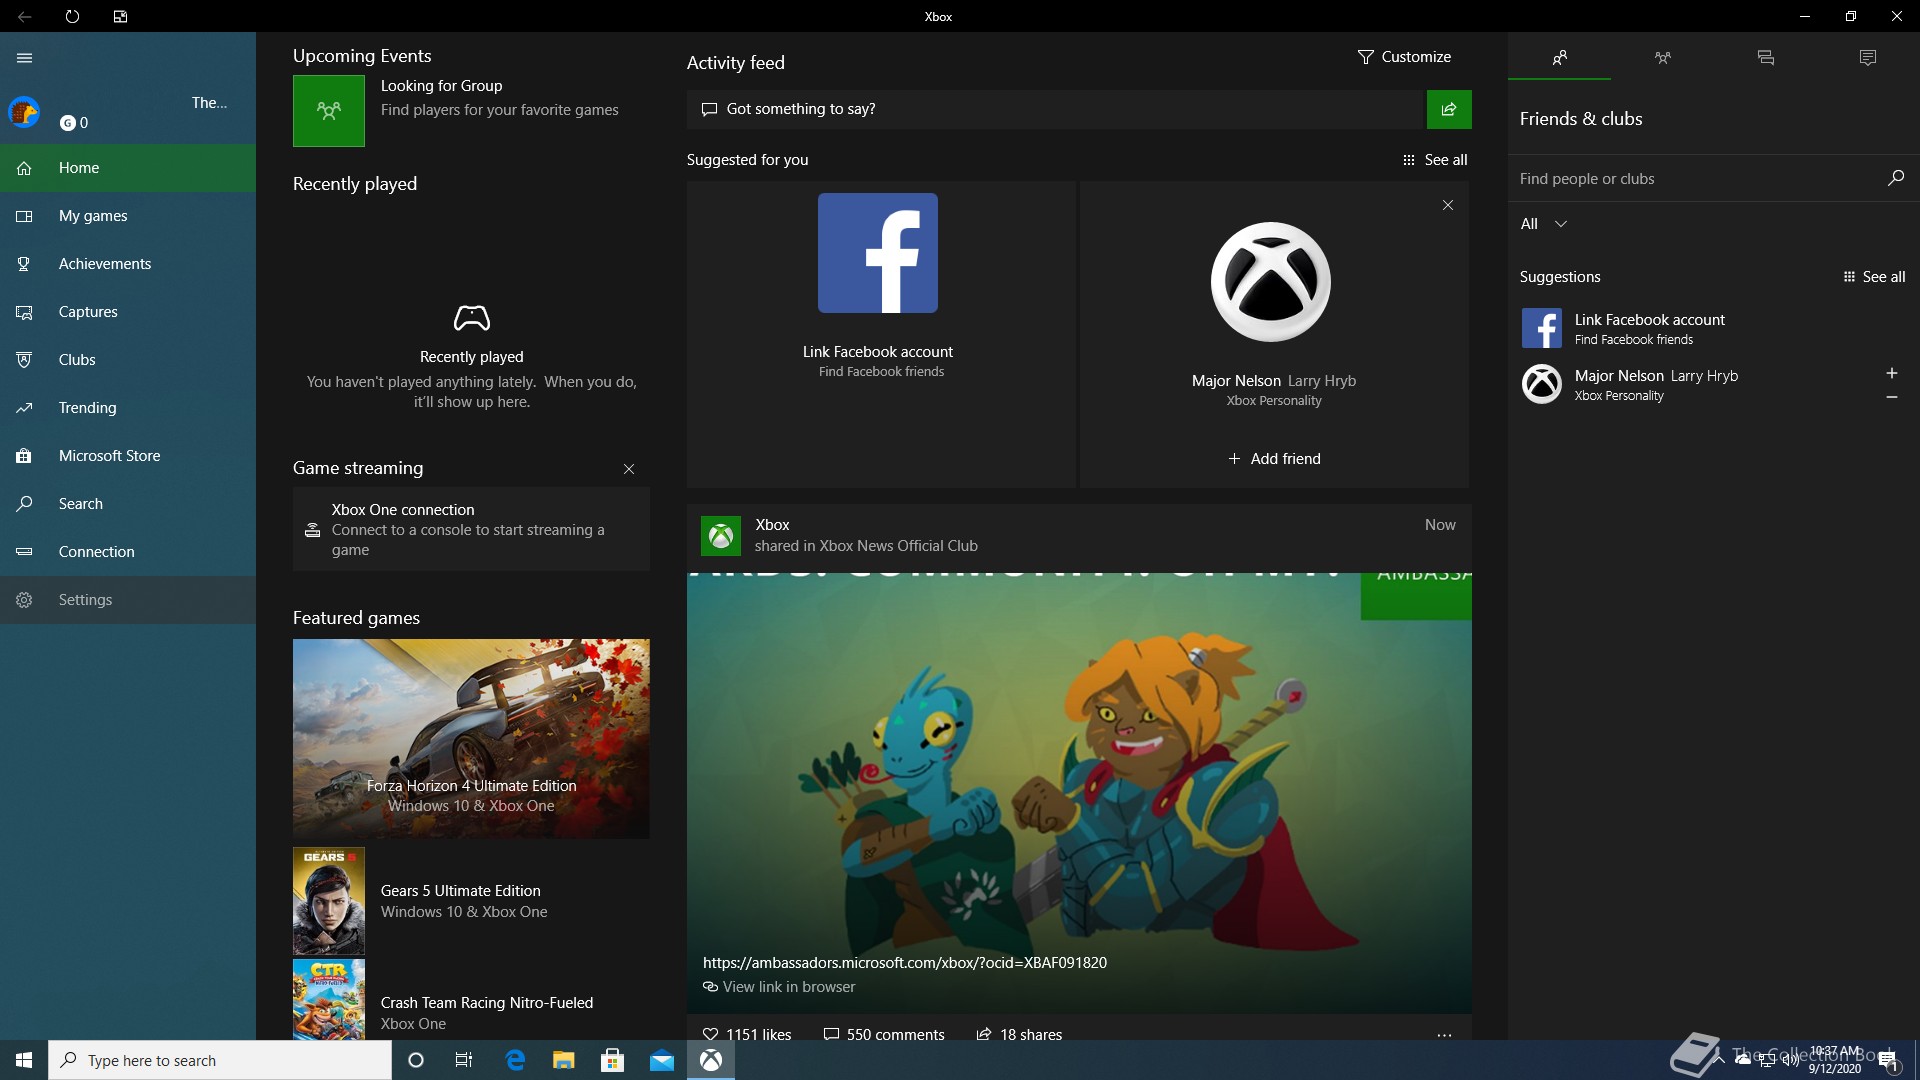The image size is (1920, 1080).
Task: Dismiss the Major Nelson suggestion card
Action: coord(1448,205)
